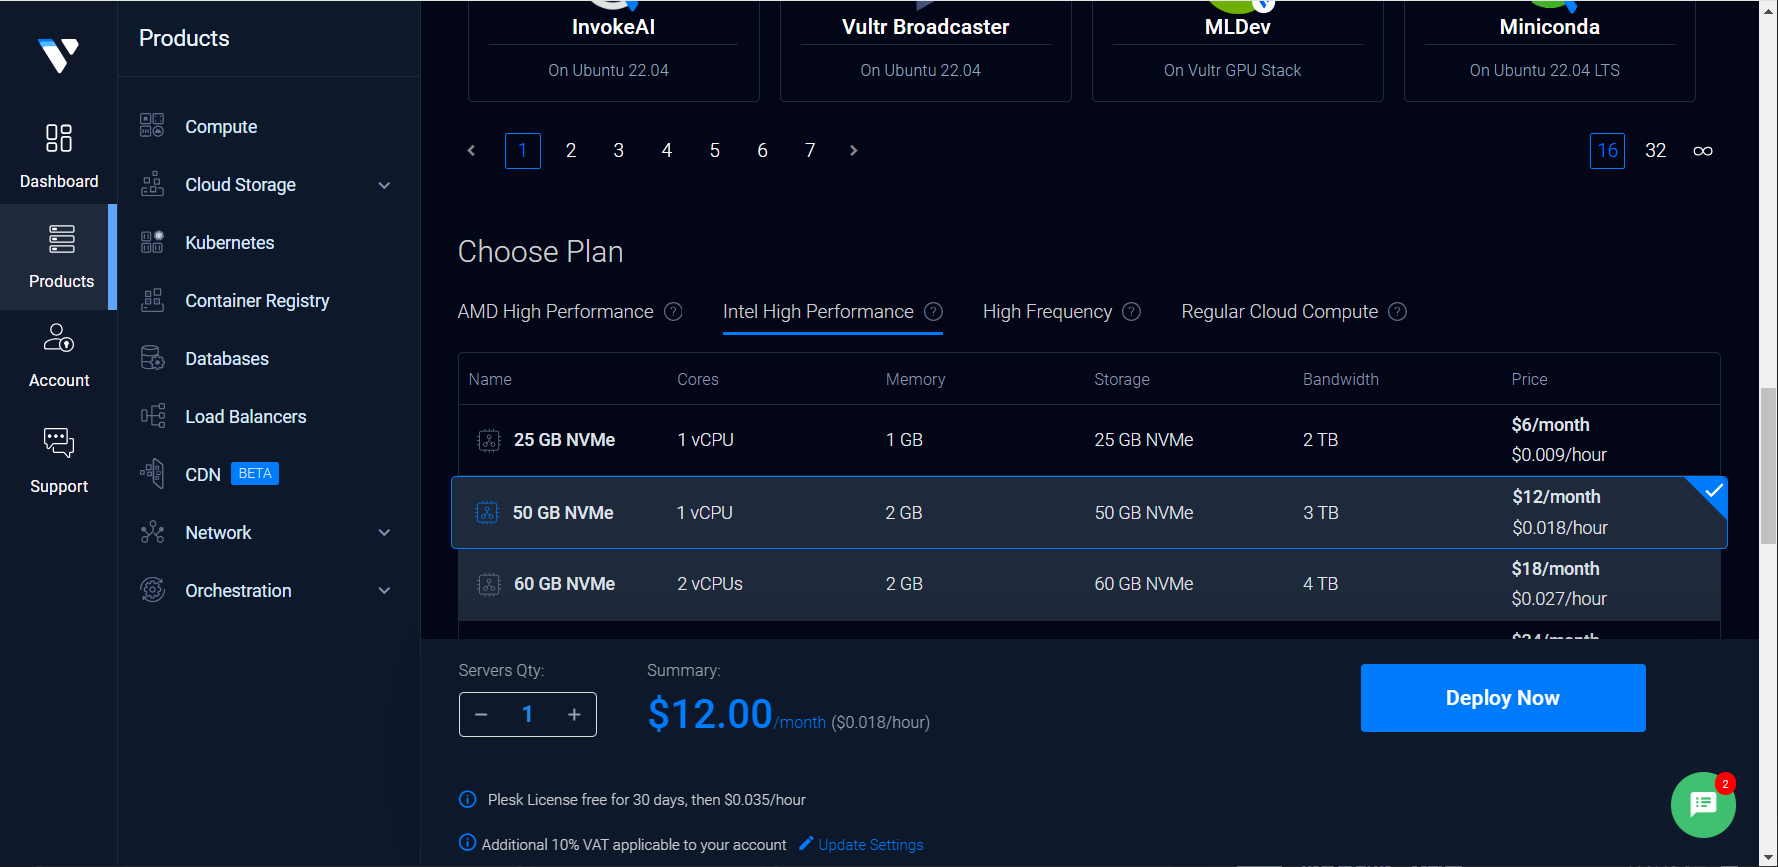Image resolution: width=1778 pixels, height=867 pixels.
Task: Choose the InvokeAI app card
Action: click(613, 50)
